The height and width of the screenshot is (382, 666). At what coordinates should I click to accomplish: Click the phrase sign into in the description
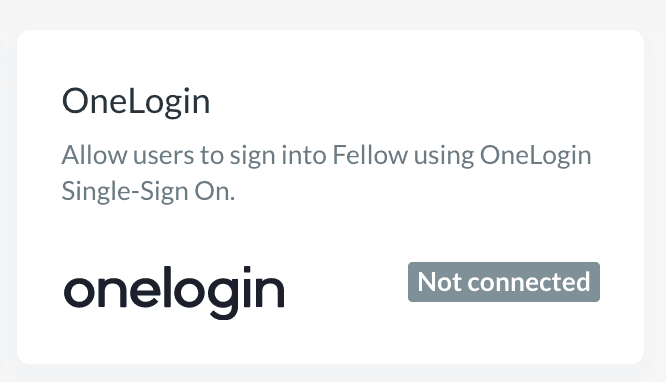278,156
